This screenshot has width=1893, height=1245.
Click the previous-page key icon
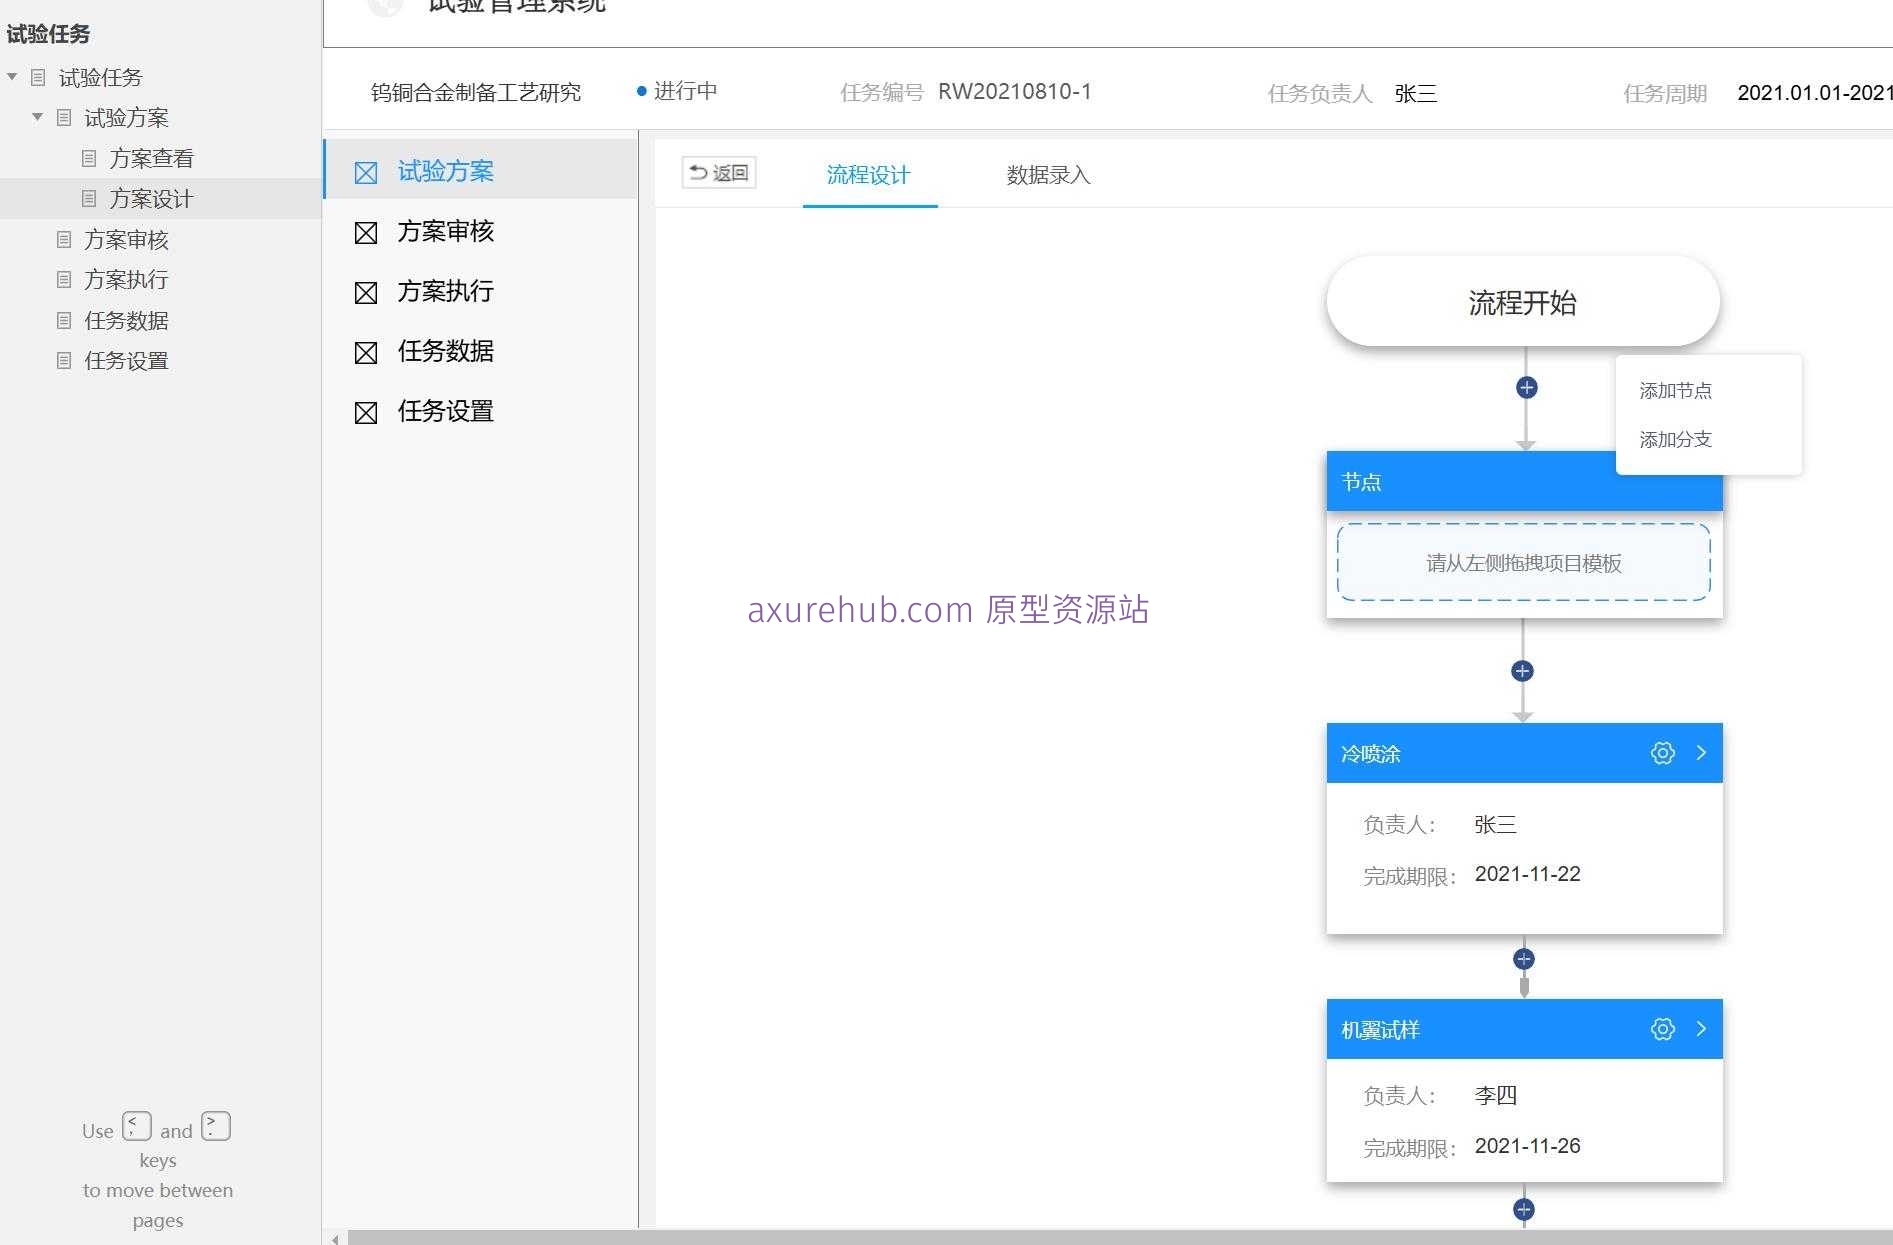pos(137,1126)
